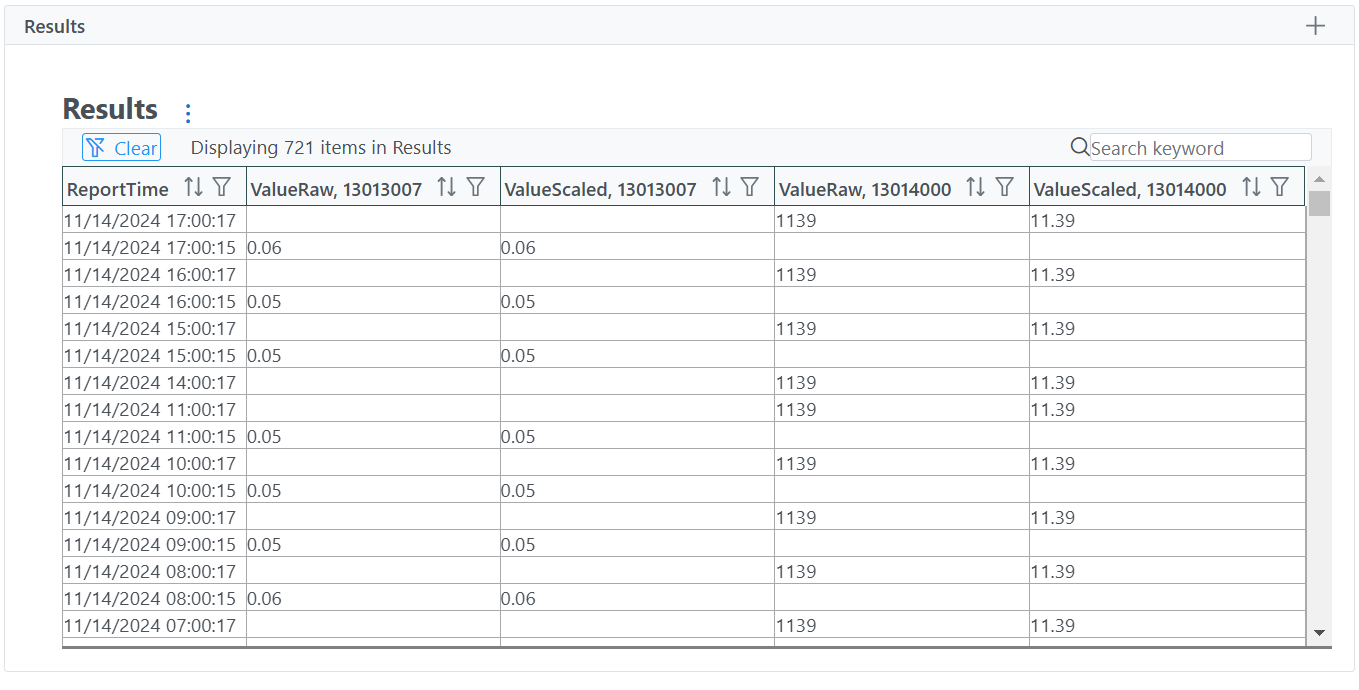Sort ValueRaw, 13014000 column

tap(976, 187)
